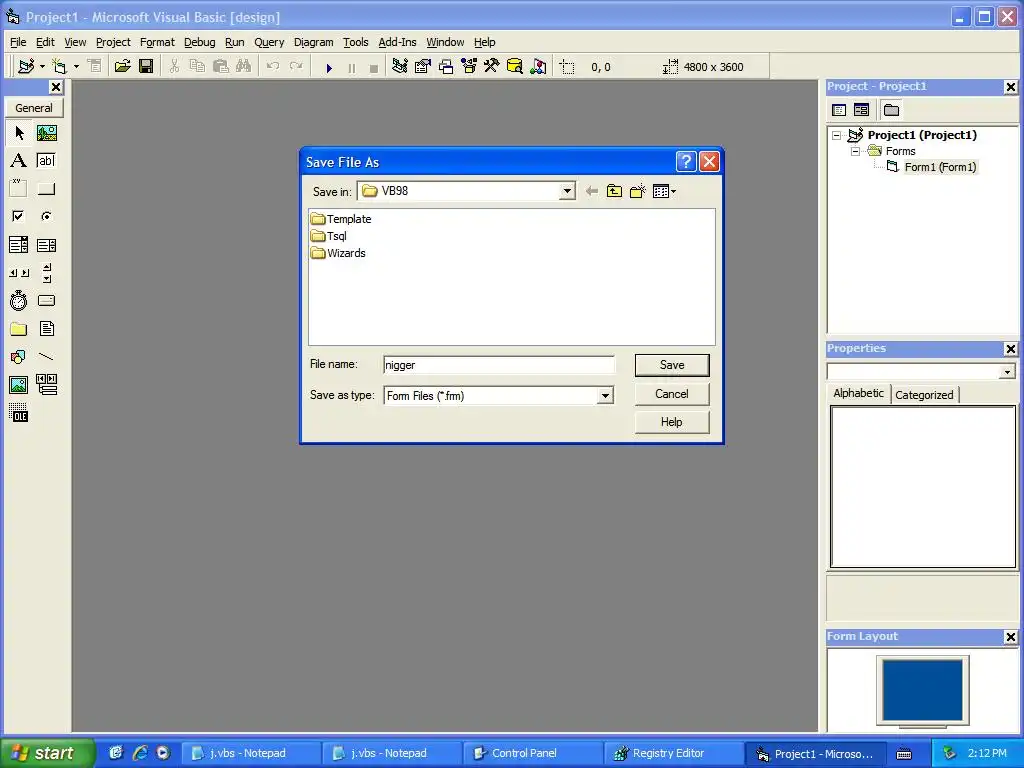The width and height of the screenshot is (1024, 768).
Task: Collapse the Project1 tree node
Action: [x=837, y=135]
